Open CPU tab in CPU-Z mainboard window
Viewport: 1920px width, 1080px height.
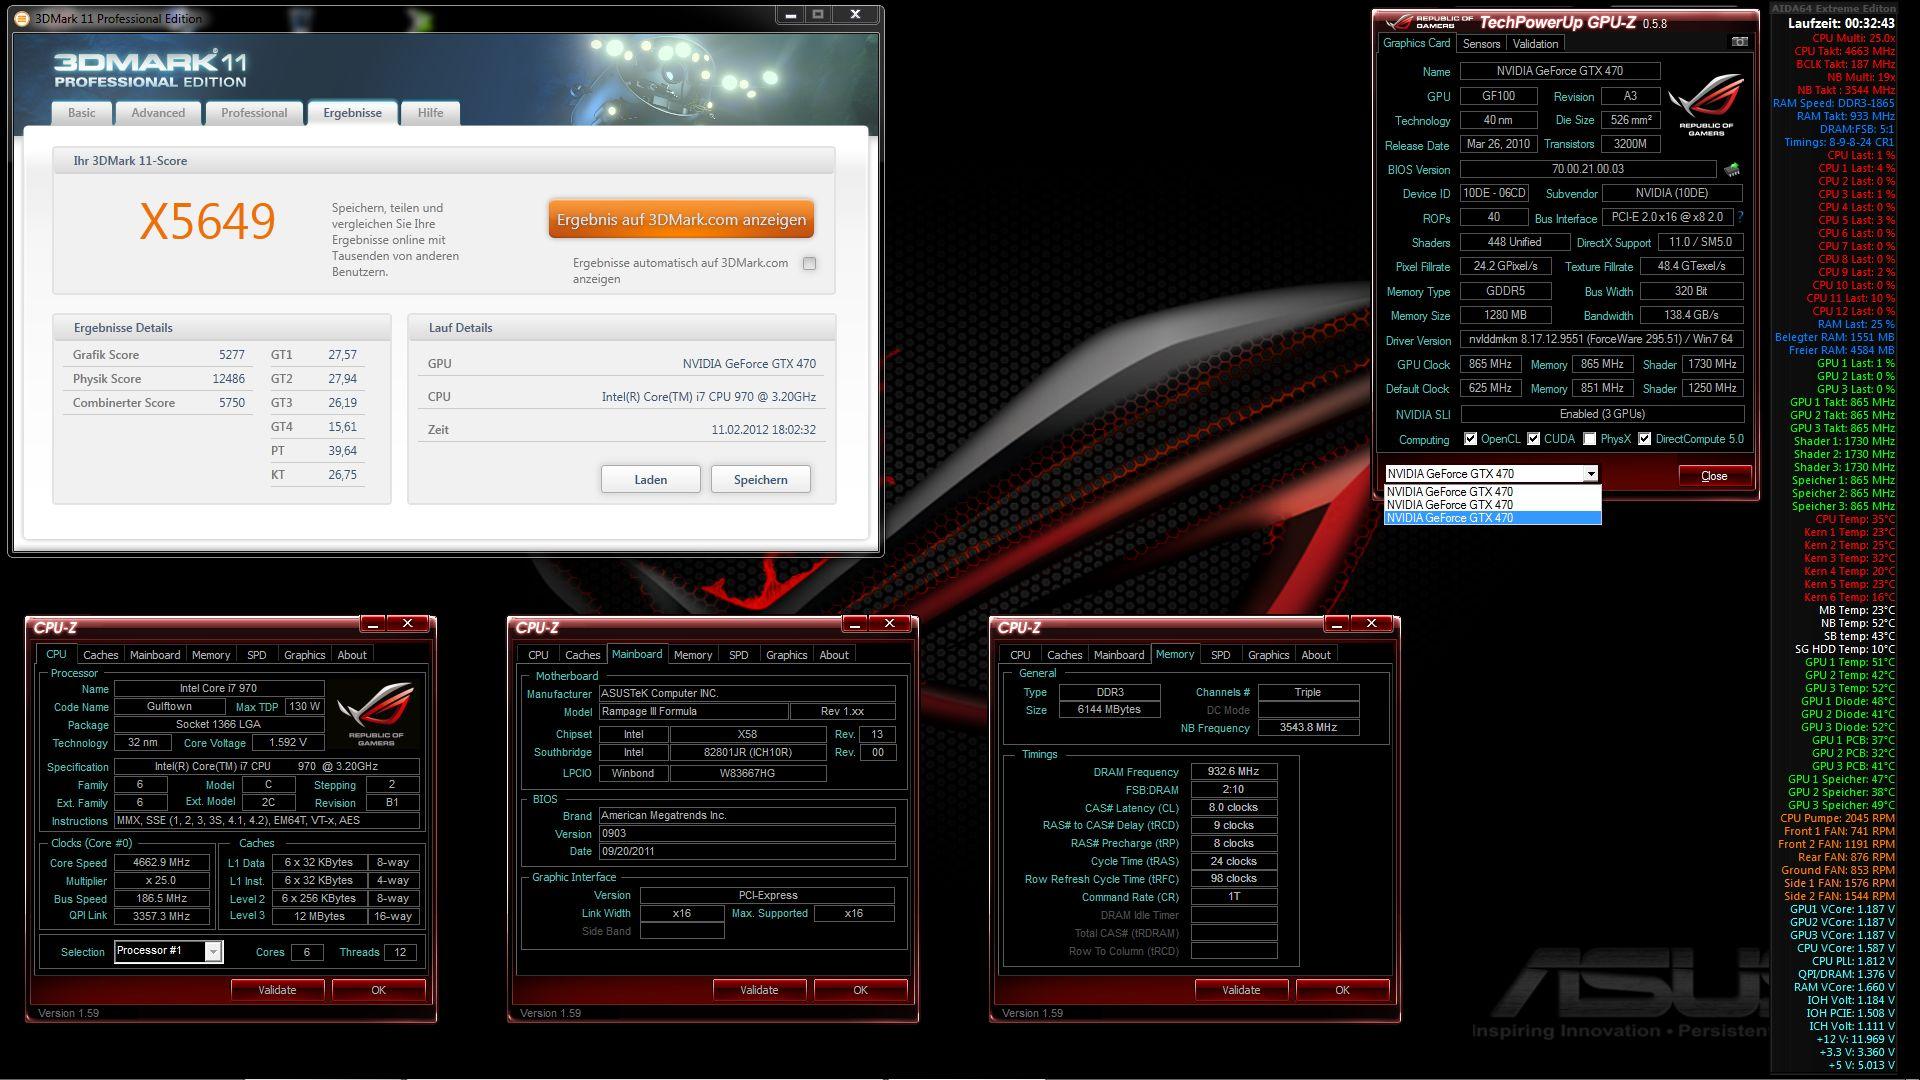(x=538, y=655)
